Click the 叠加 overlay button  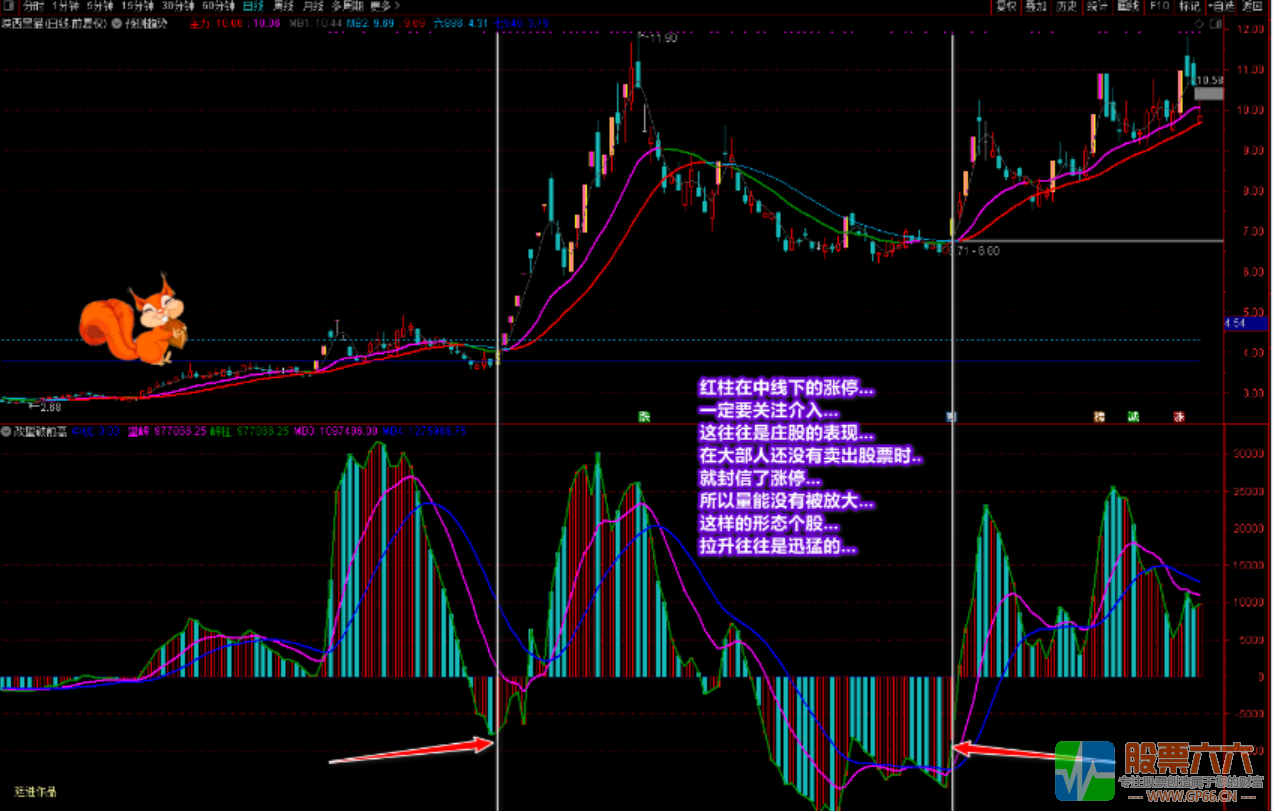(1036, 5)
